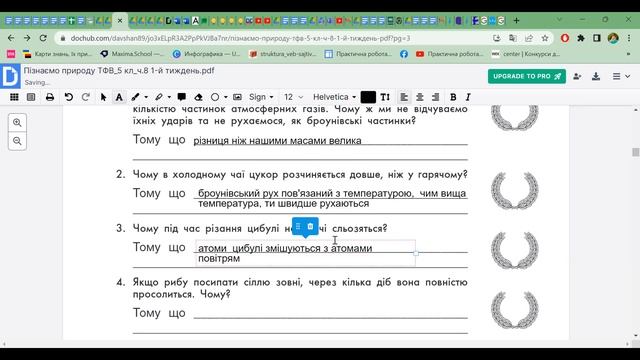Viewport: 640px width, 360px height.
Task: Toggle the page manager panel icon
Action: pyautogui.click(x=31, y=97)
